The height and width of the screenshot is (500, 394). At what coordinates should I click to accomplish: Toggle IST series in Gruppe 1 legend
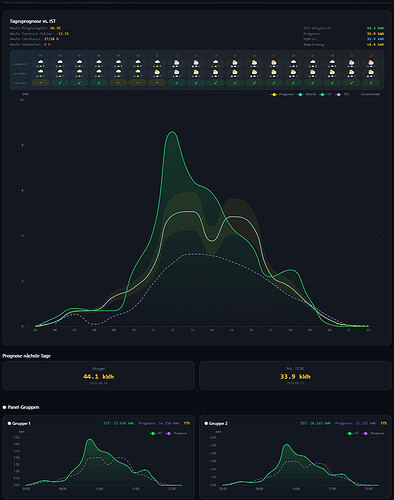(x=156, y=433)
